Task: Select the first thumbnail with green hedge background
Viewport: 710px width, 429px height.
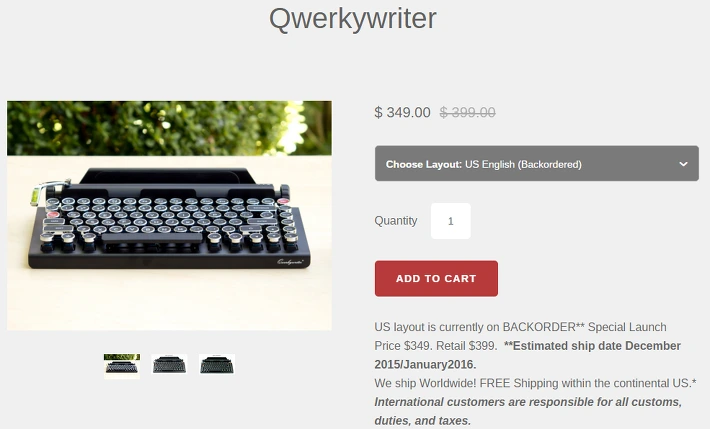Action: tap(122, 366)
